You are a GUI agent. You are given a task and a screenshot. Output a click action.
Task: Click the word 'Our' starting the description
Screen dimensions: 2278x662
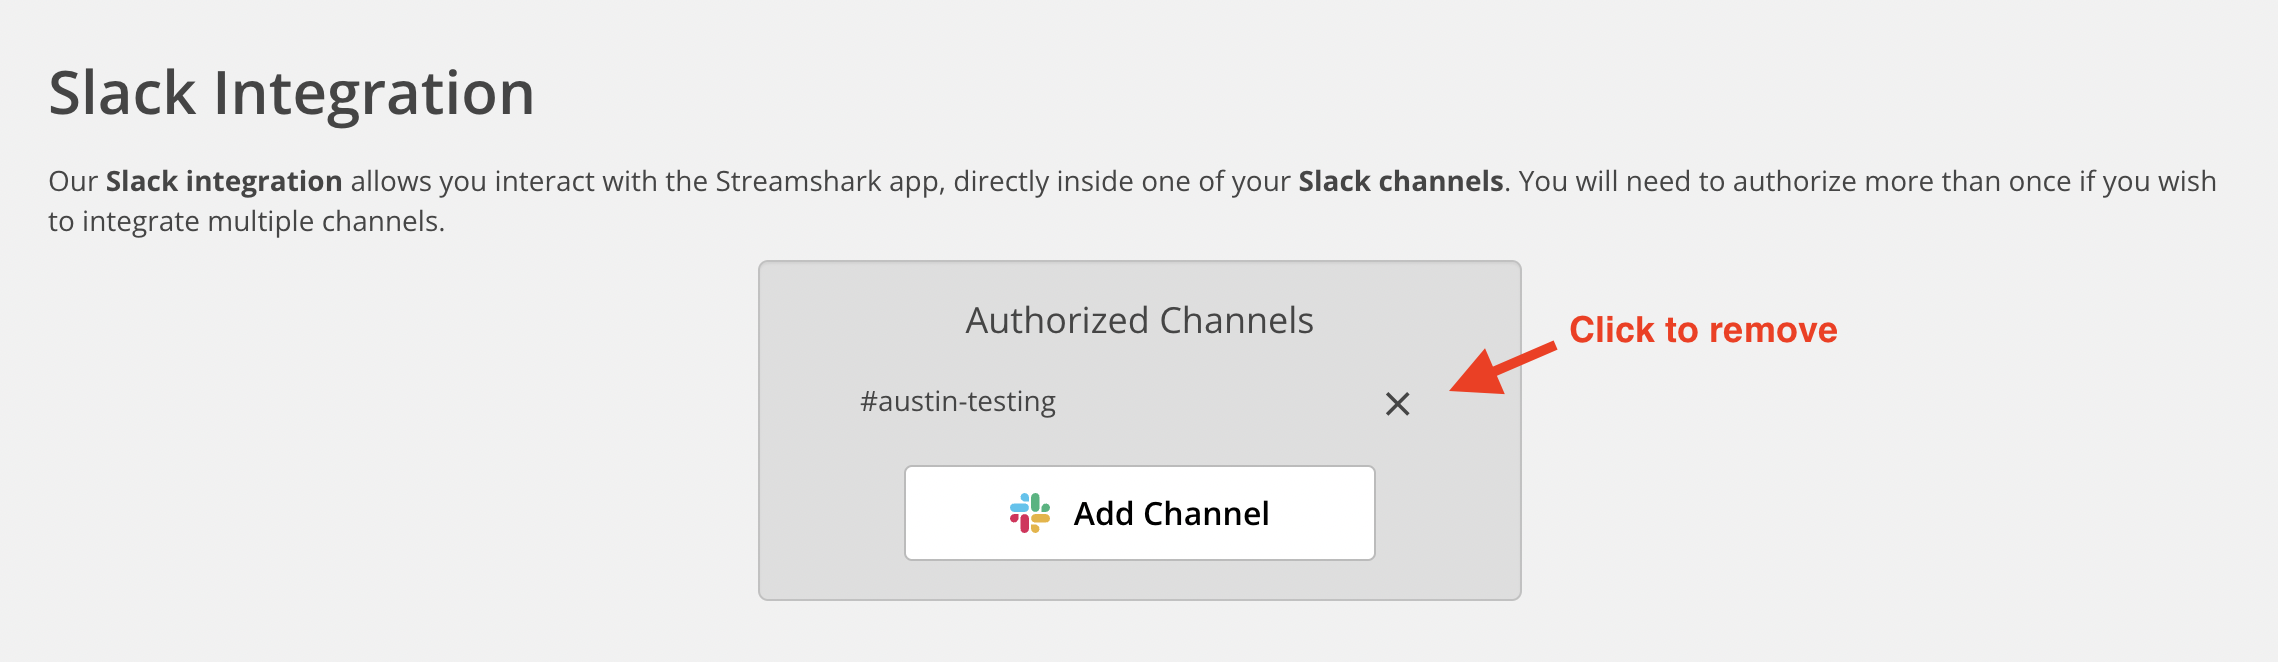click(x=73, y=181)
